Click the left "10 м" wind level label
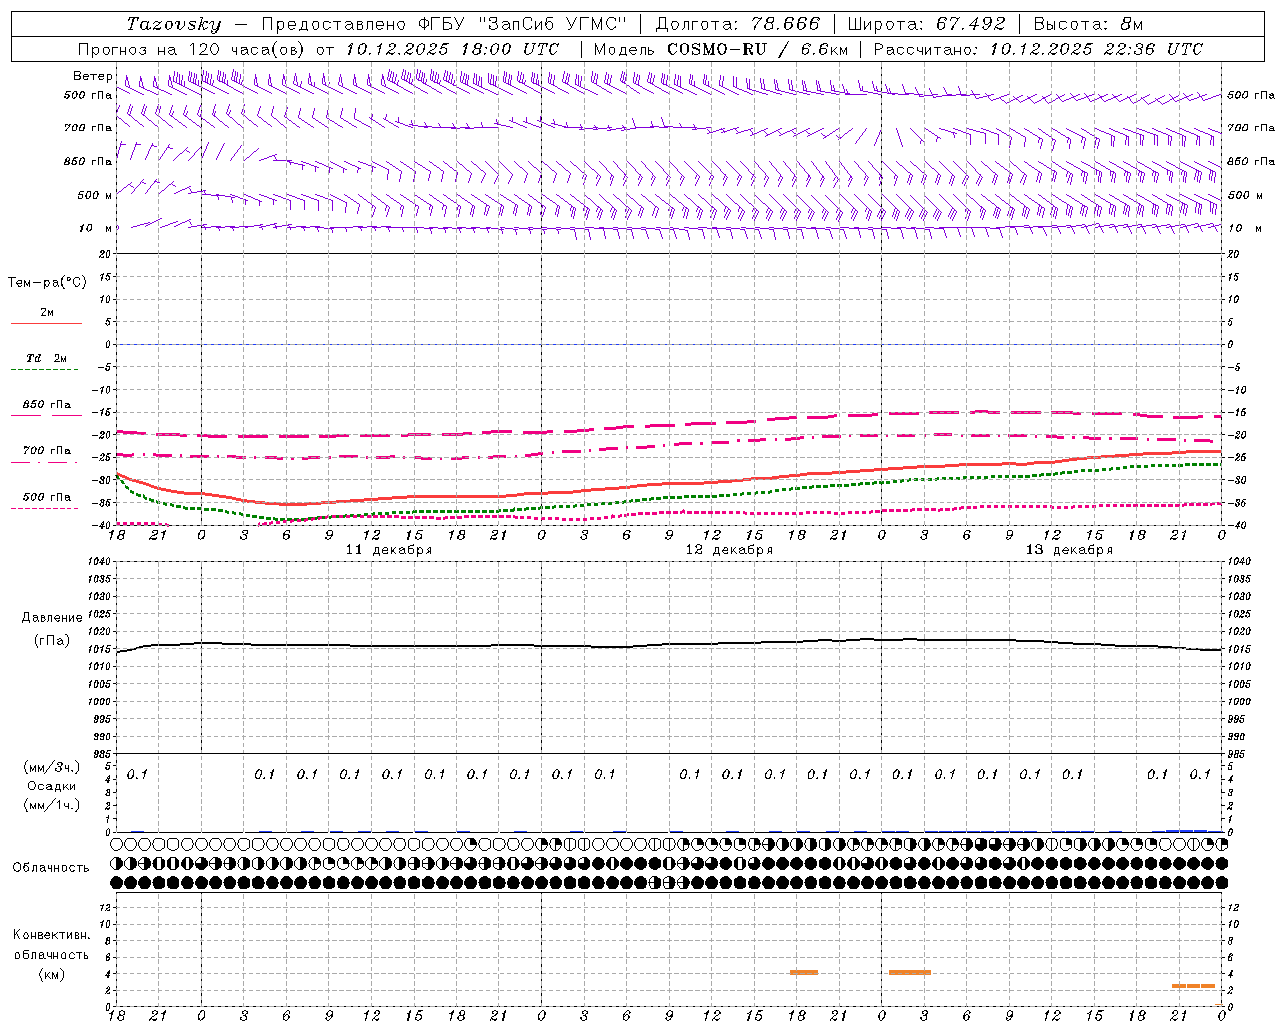This screenshot has width=1280, height=1024. pos(96,229)
